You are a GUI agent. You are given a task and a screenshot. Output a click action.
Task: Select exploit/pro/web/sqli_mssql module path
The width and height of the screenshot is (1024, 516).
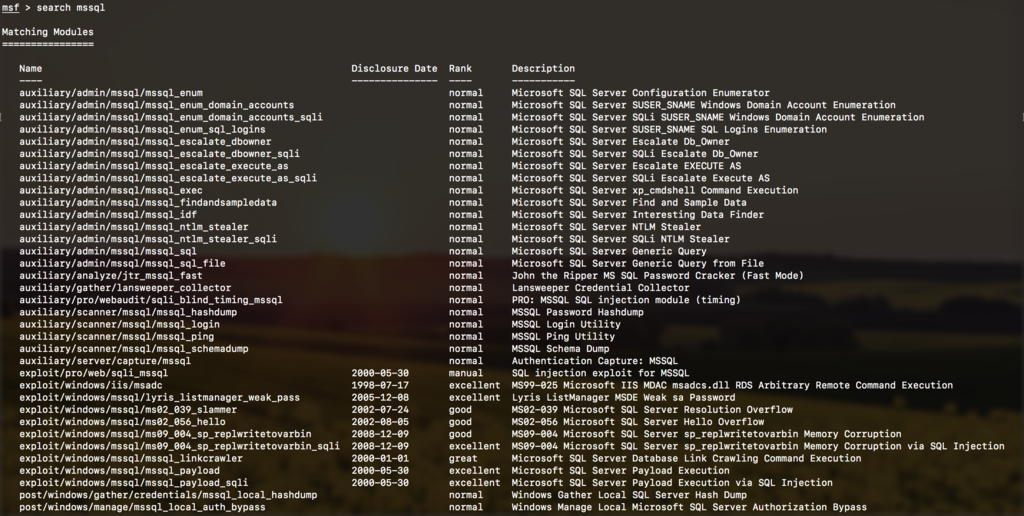[93, 374]
